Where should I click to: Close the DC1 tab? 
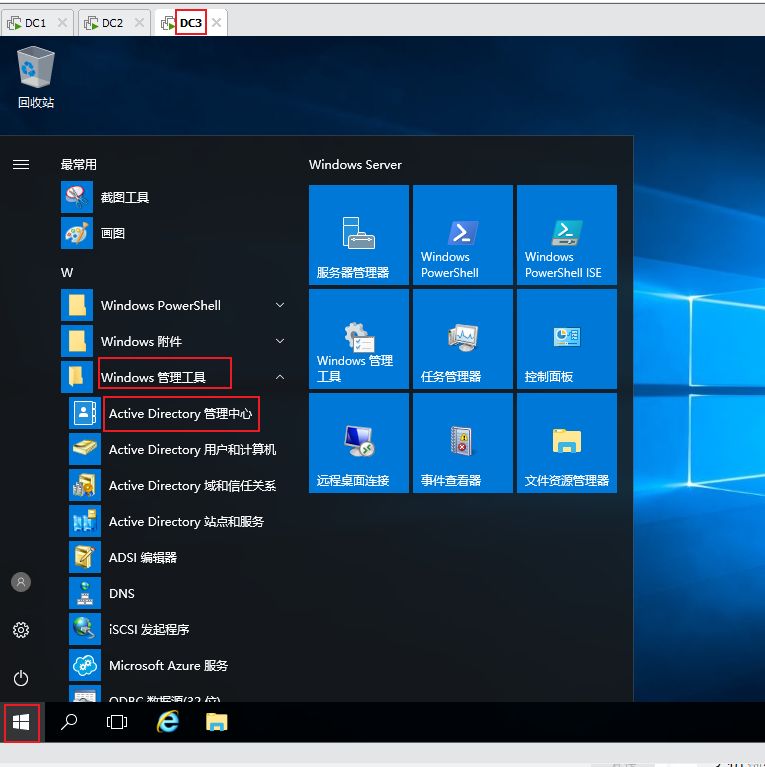(62, 23)
